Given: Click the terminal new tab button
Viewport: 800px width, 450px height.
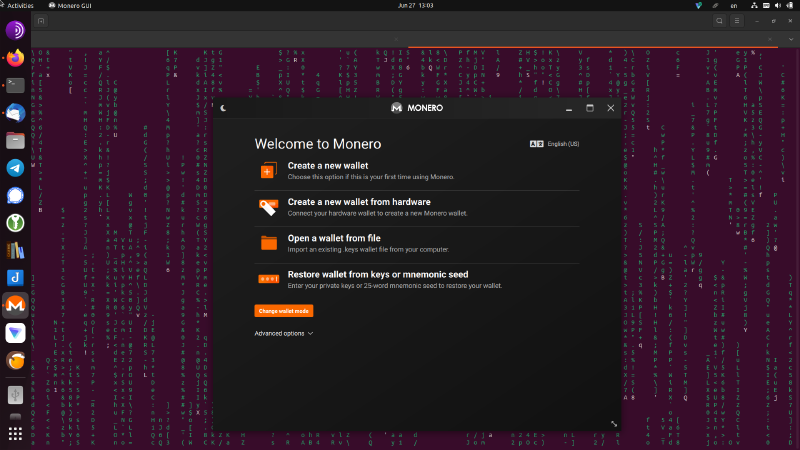Looking at the screenshot, I should point(41,21).
